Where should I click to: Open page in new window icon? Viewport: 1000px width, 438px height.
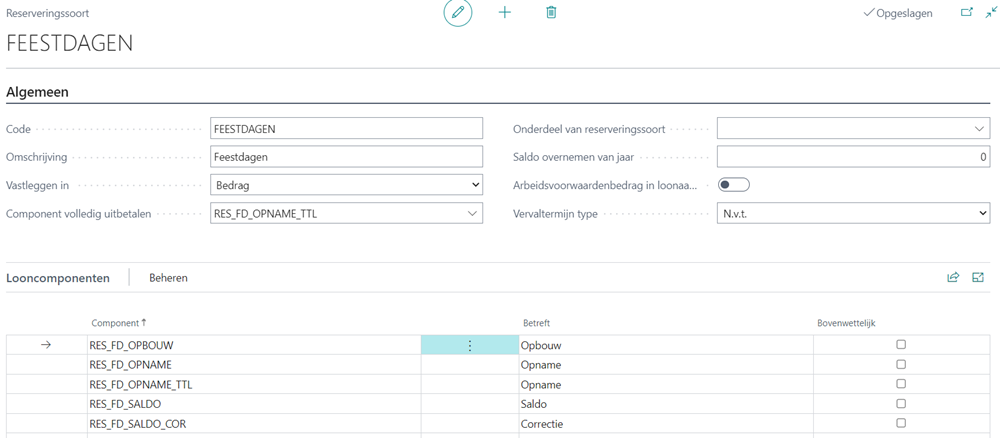966,13
